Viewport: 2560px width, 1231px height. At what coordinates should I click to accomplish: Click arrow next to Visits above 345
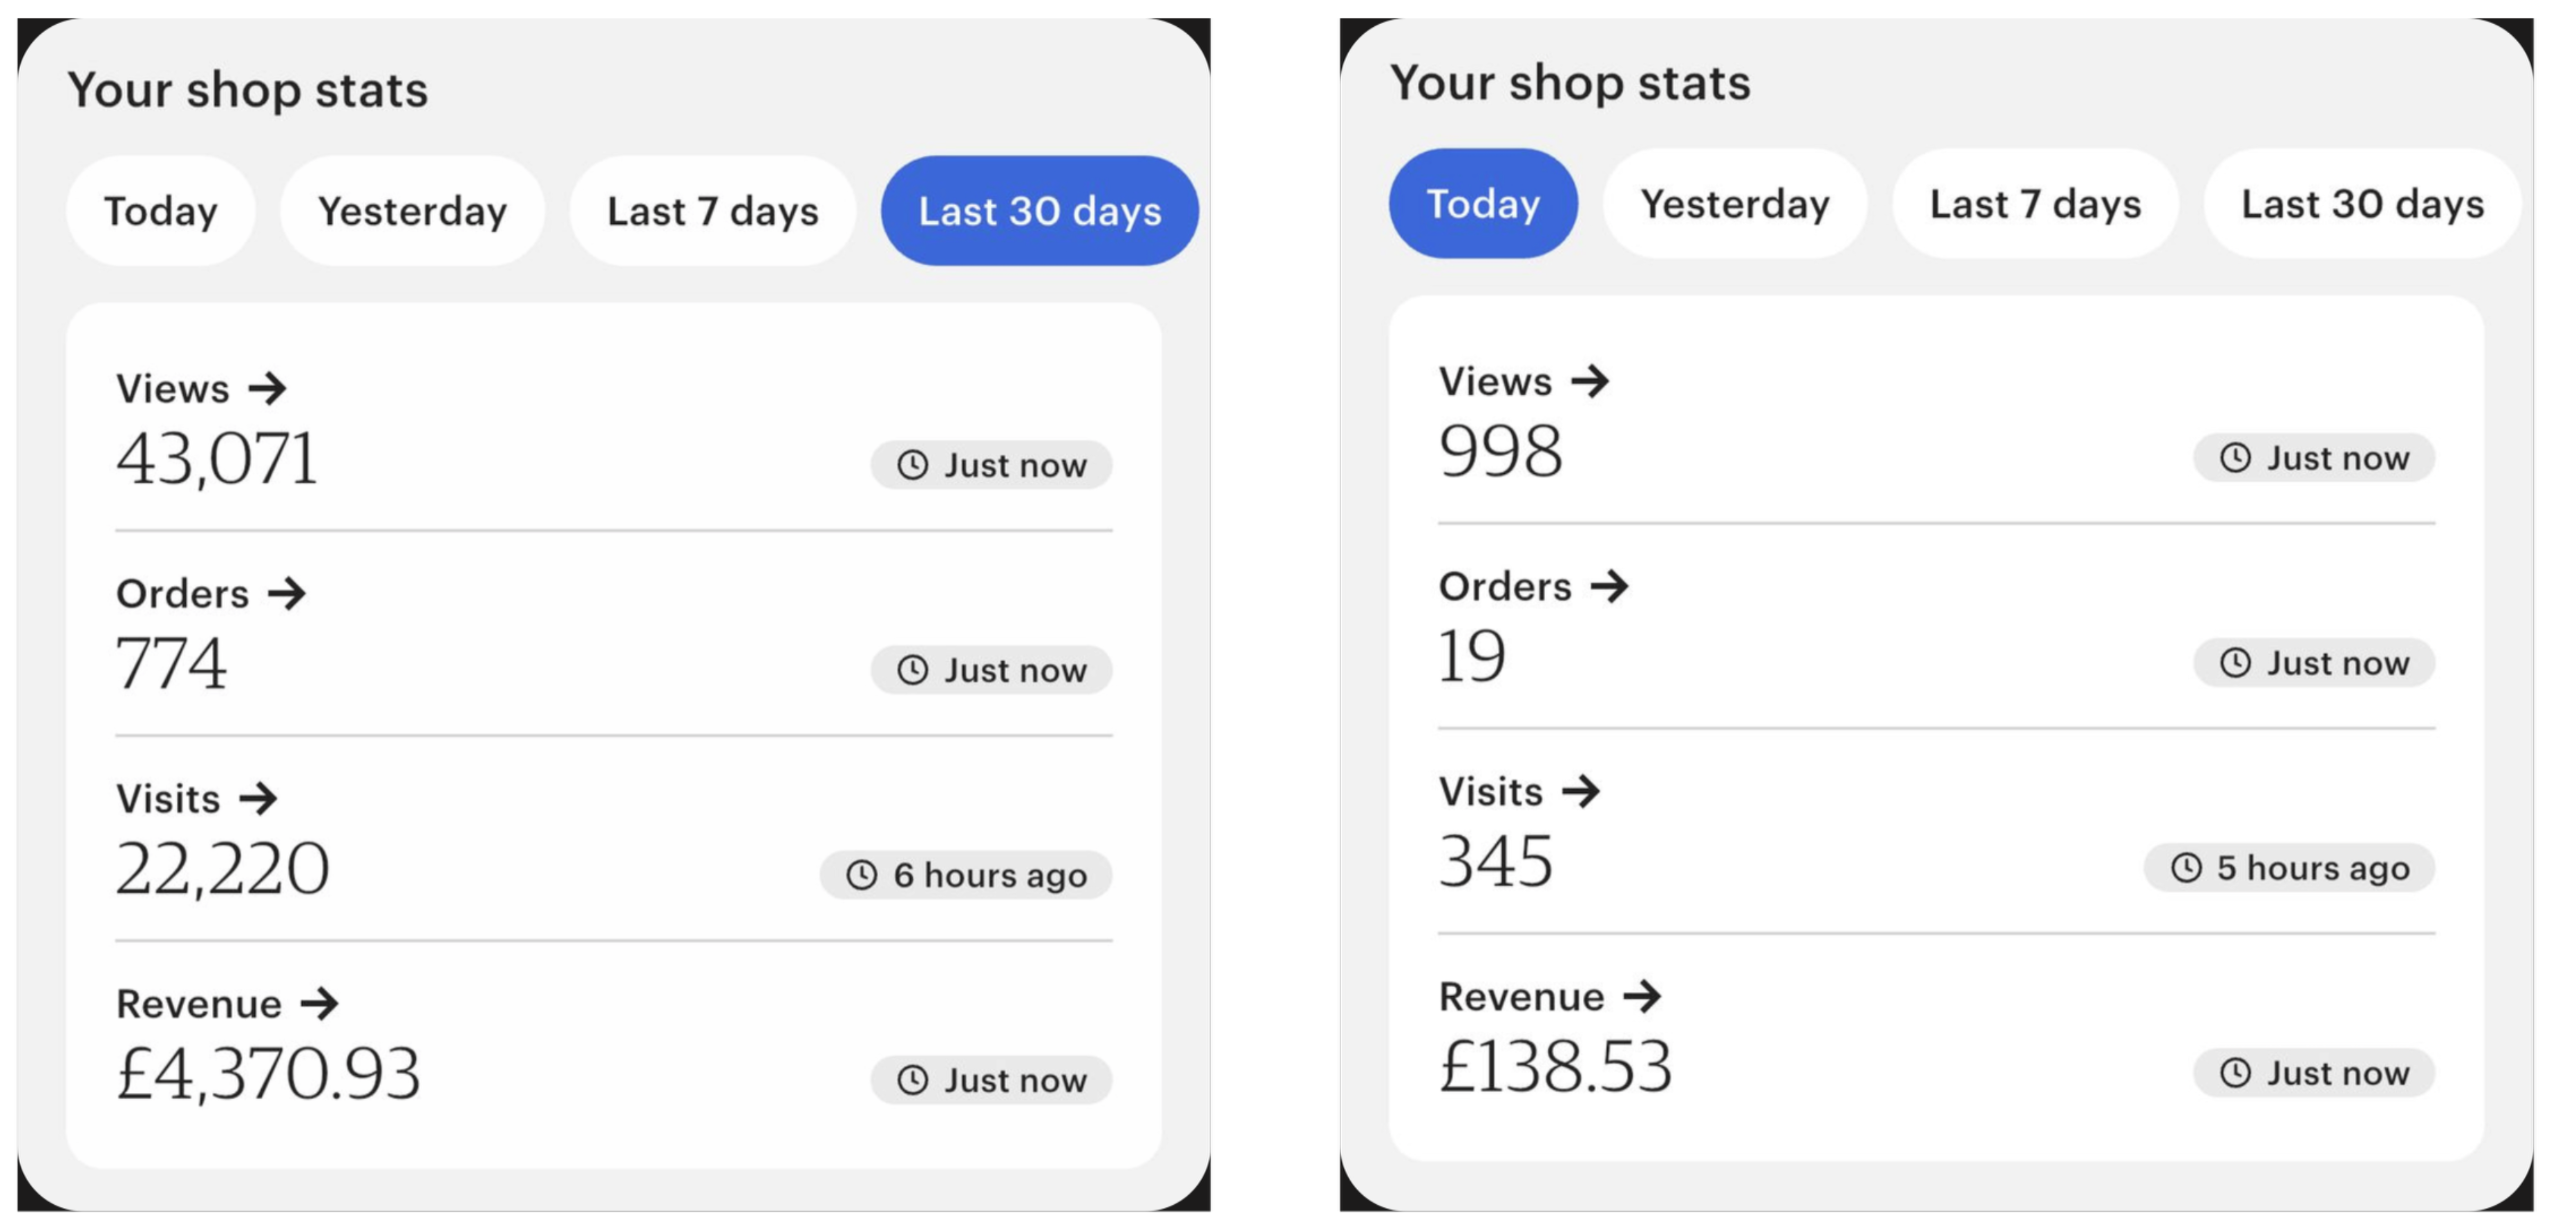[1581, 791]
